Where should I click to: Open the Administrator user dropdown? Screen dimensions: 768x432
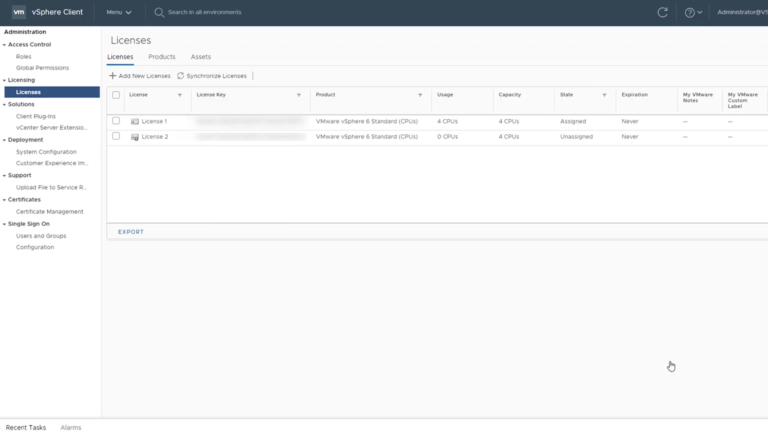coord(742,12)
